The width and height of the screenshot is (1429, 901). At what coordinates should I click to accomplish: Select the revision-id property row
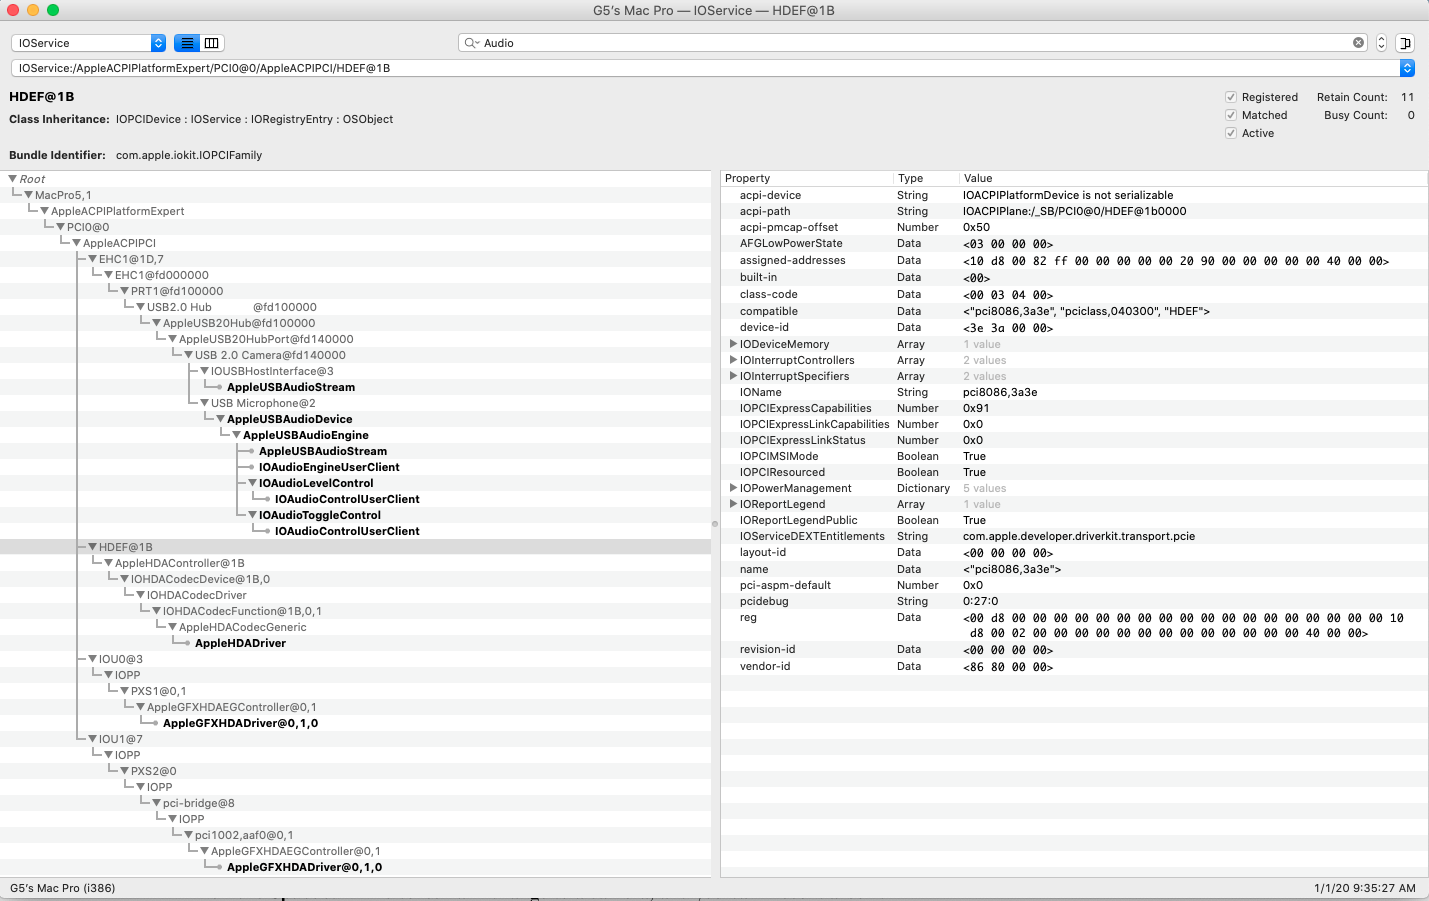pyautogui.click(x=1074, y=649)
